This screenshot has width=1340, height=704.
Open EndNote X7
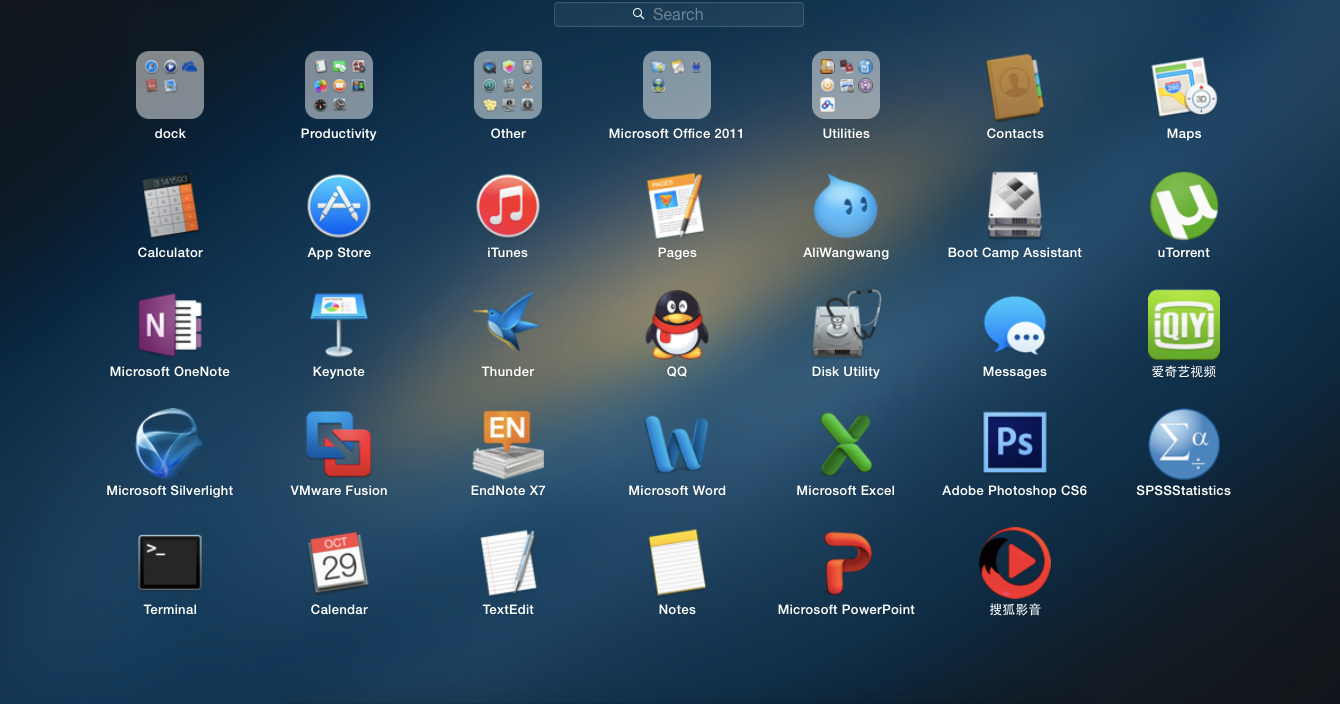coord(508,443)
